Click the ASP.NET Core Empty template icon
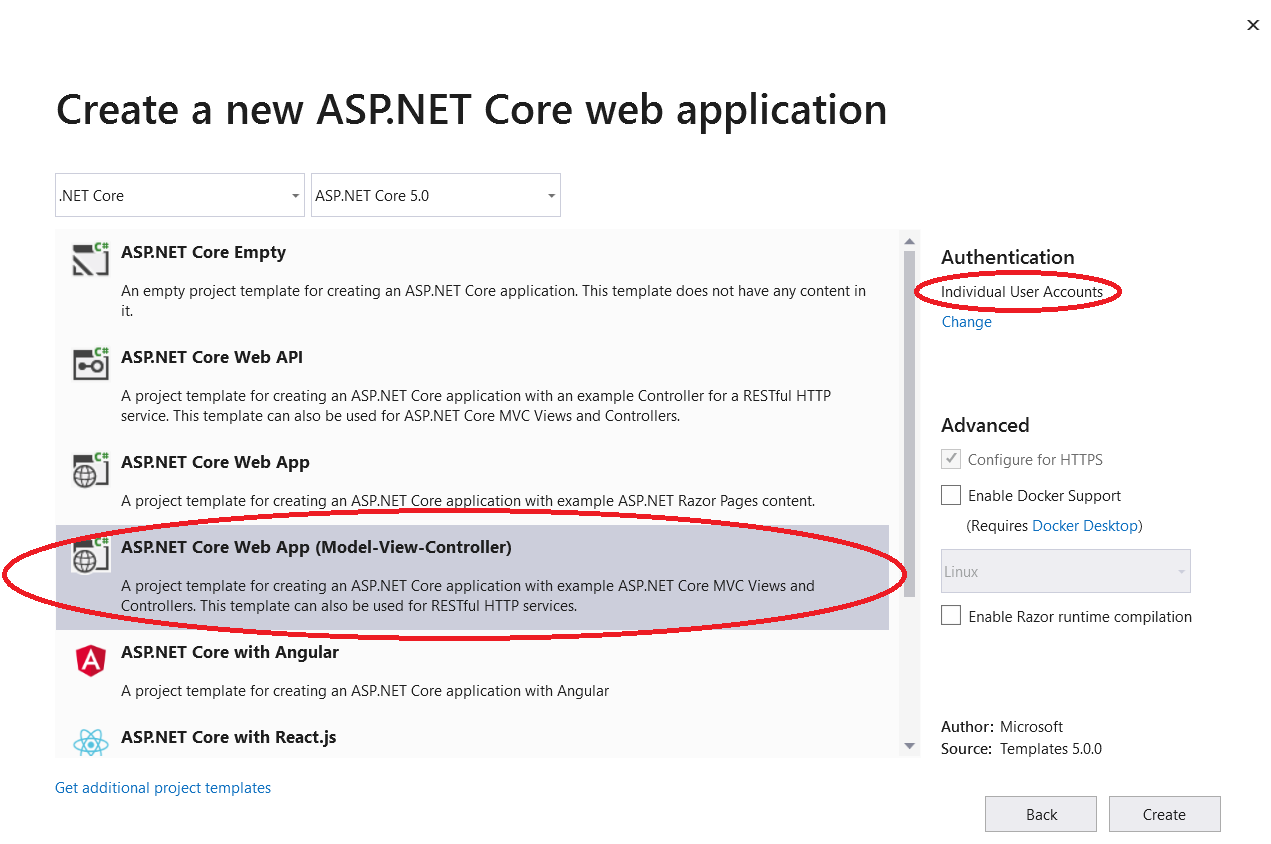This screenshot has height=844, width=1271. point(90,259)
